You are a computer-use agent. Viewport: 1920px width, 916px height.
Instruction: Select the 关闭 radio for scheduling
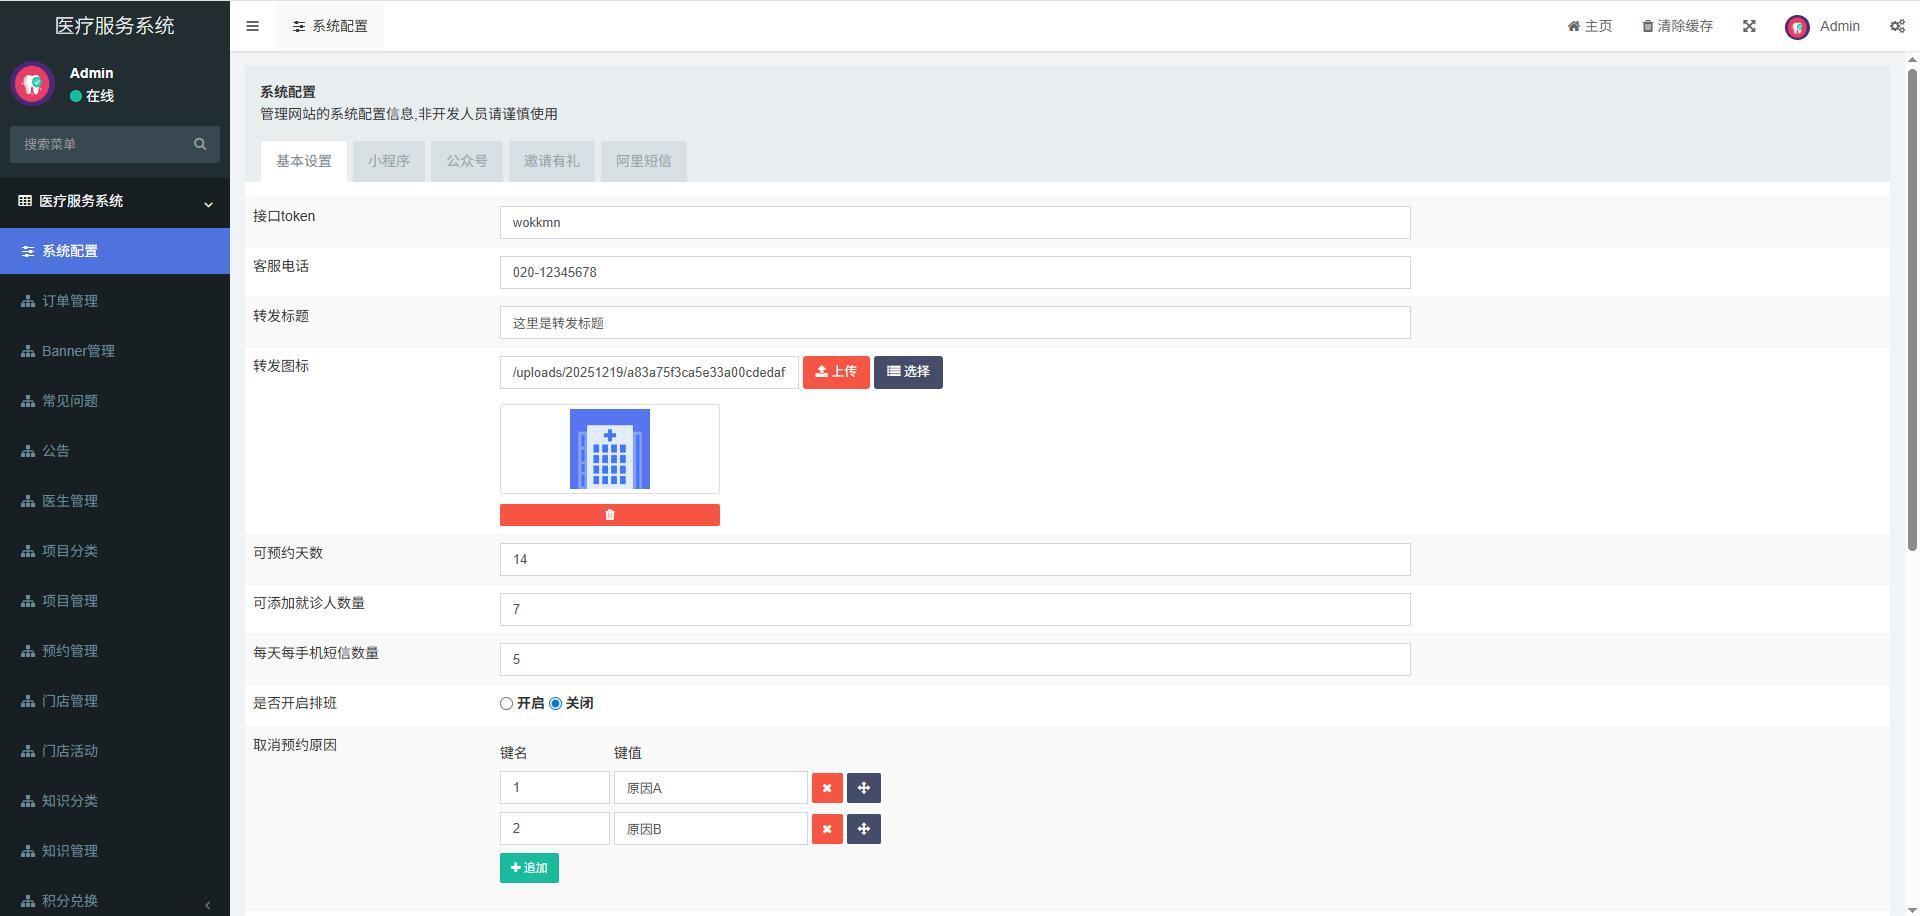coord(555,704)
